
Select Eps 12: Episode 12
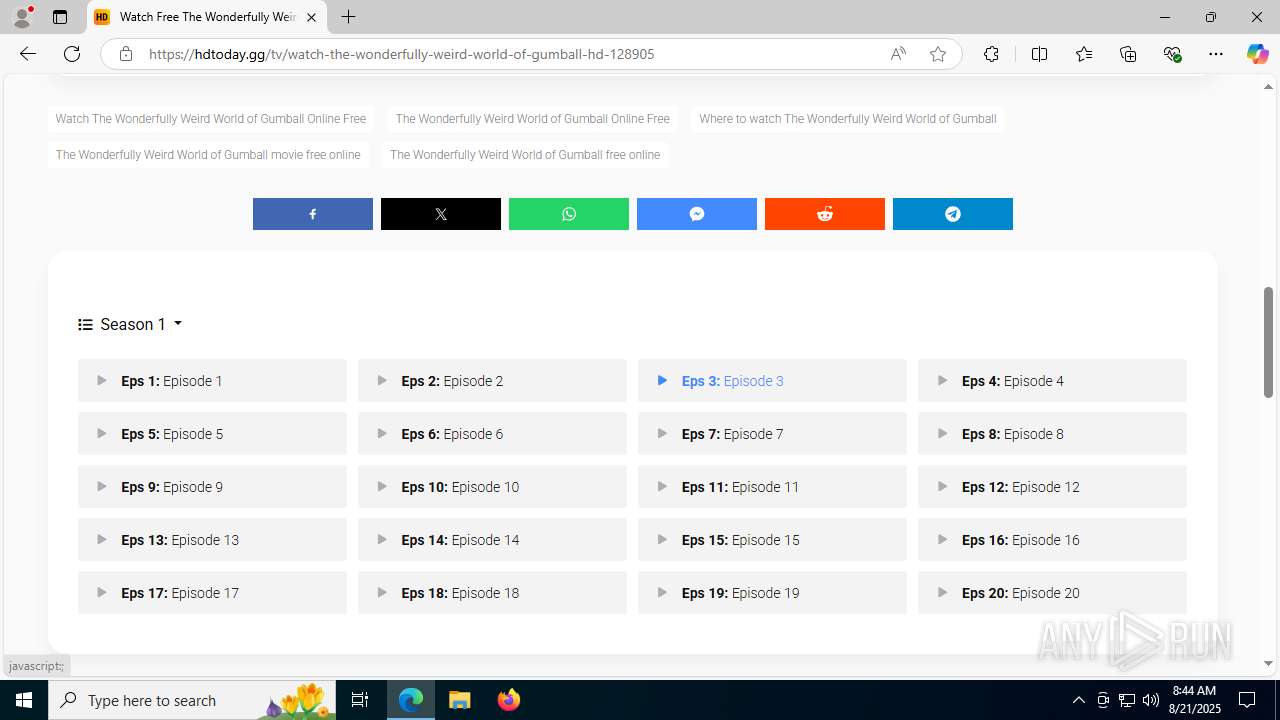1052,487
